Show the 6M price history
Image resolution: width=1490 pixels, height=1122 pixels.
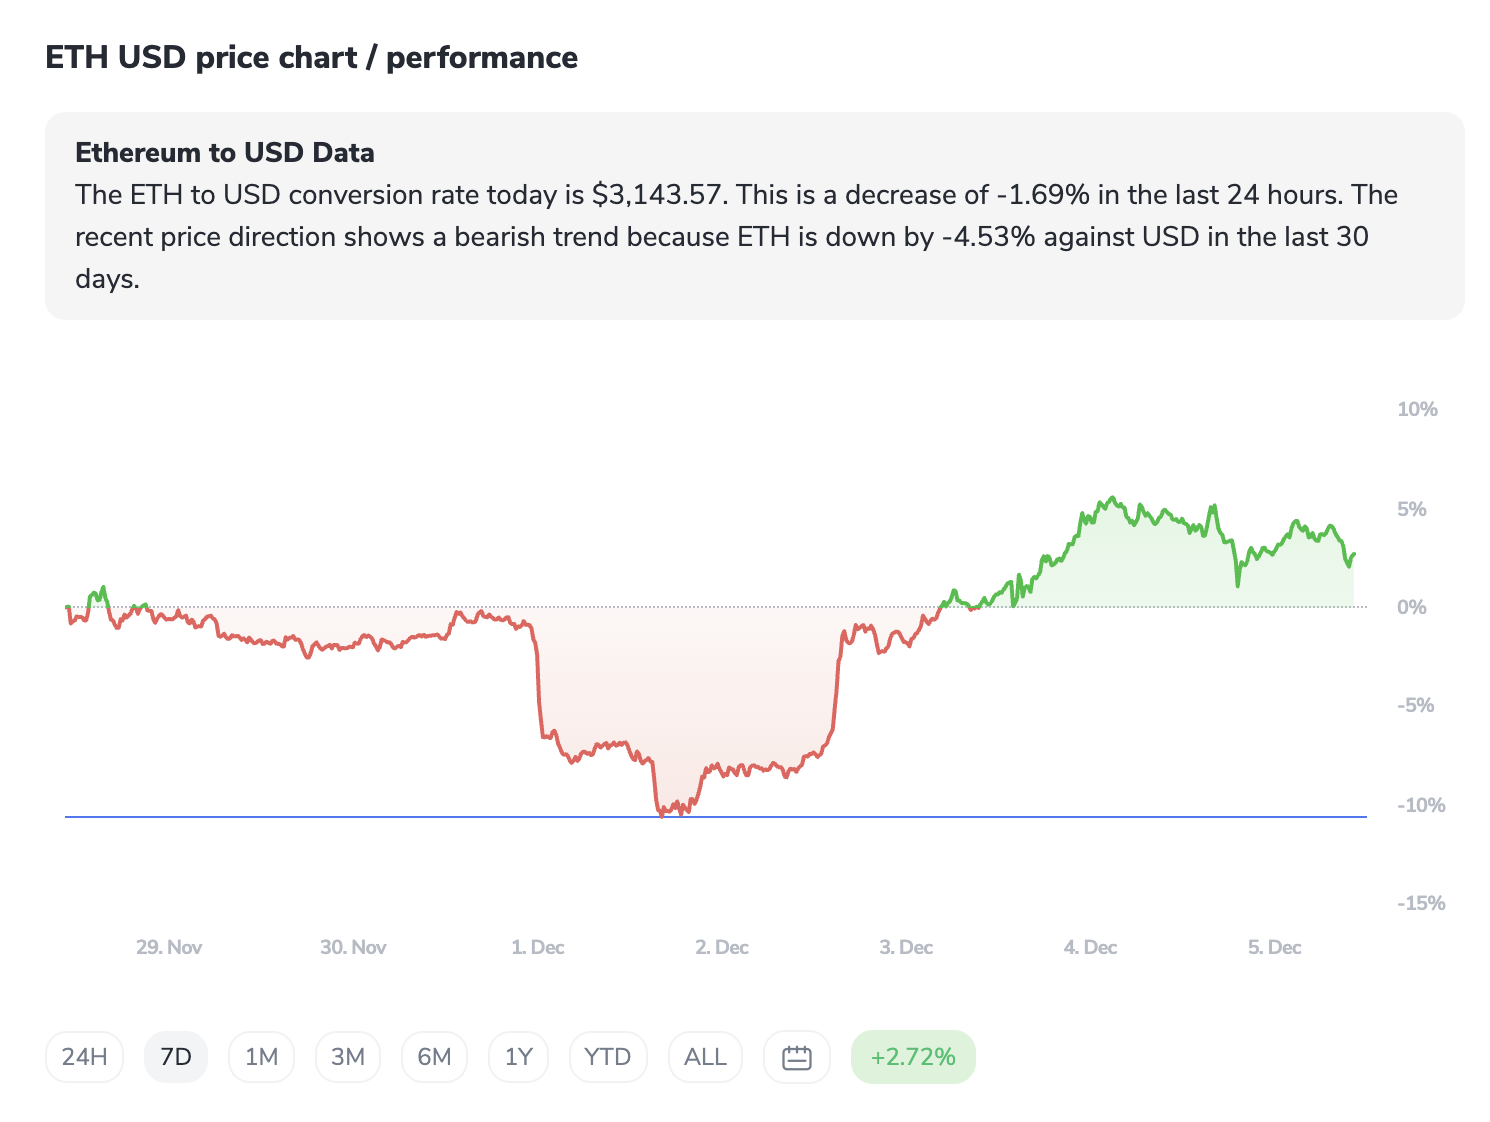click(434, 1057)
